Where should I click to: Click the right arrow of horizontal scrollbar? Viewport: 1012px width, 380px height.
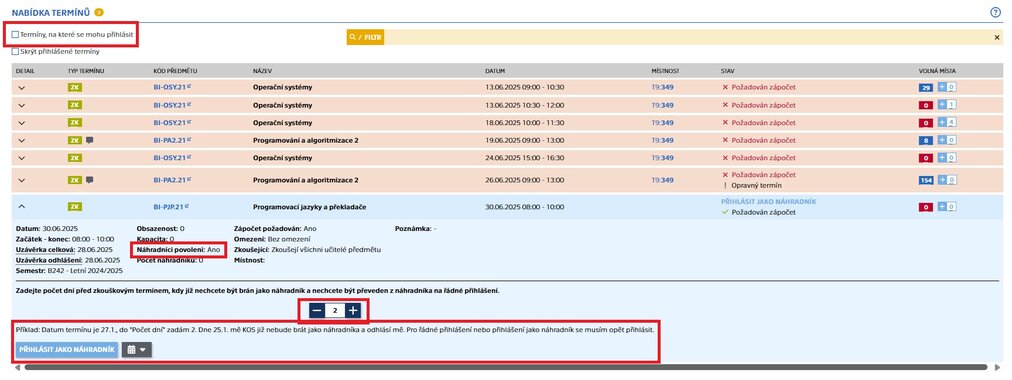tap(998, 367)
